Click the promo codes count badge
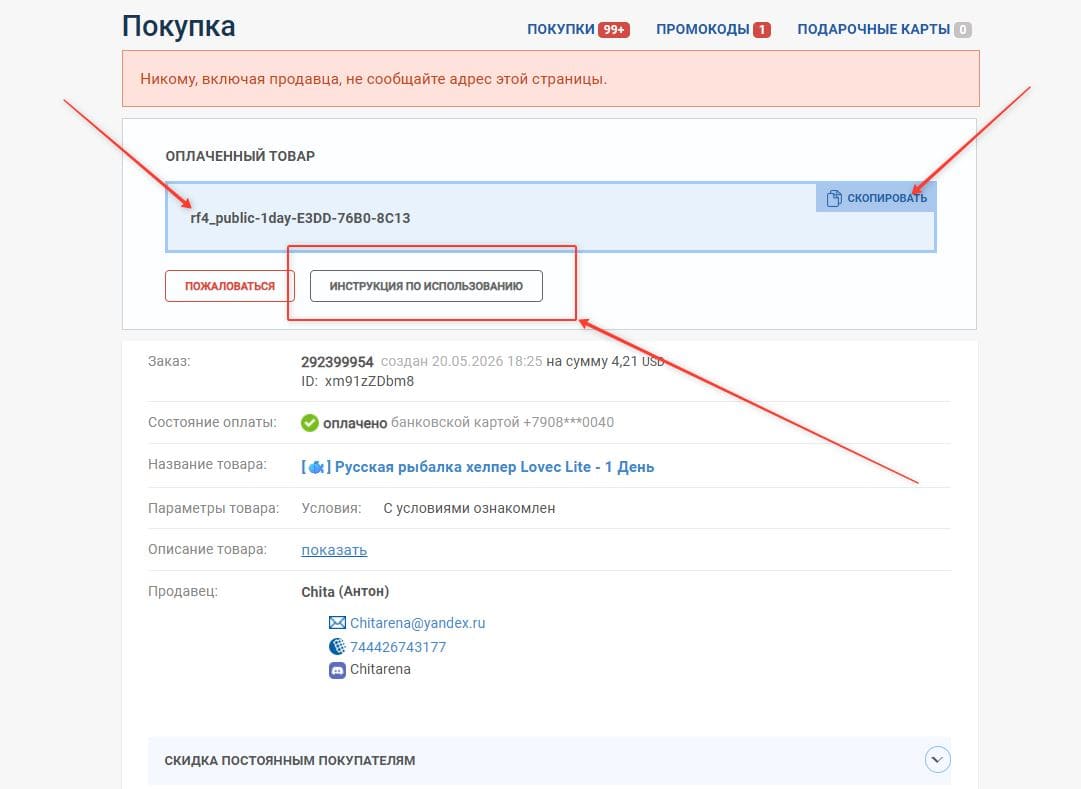The height and width of the screenshot is (789, 1081). click(762, 30)
